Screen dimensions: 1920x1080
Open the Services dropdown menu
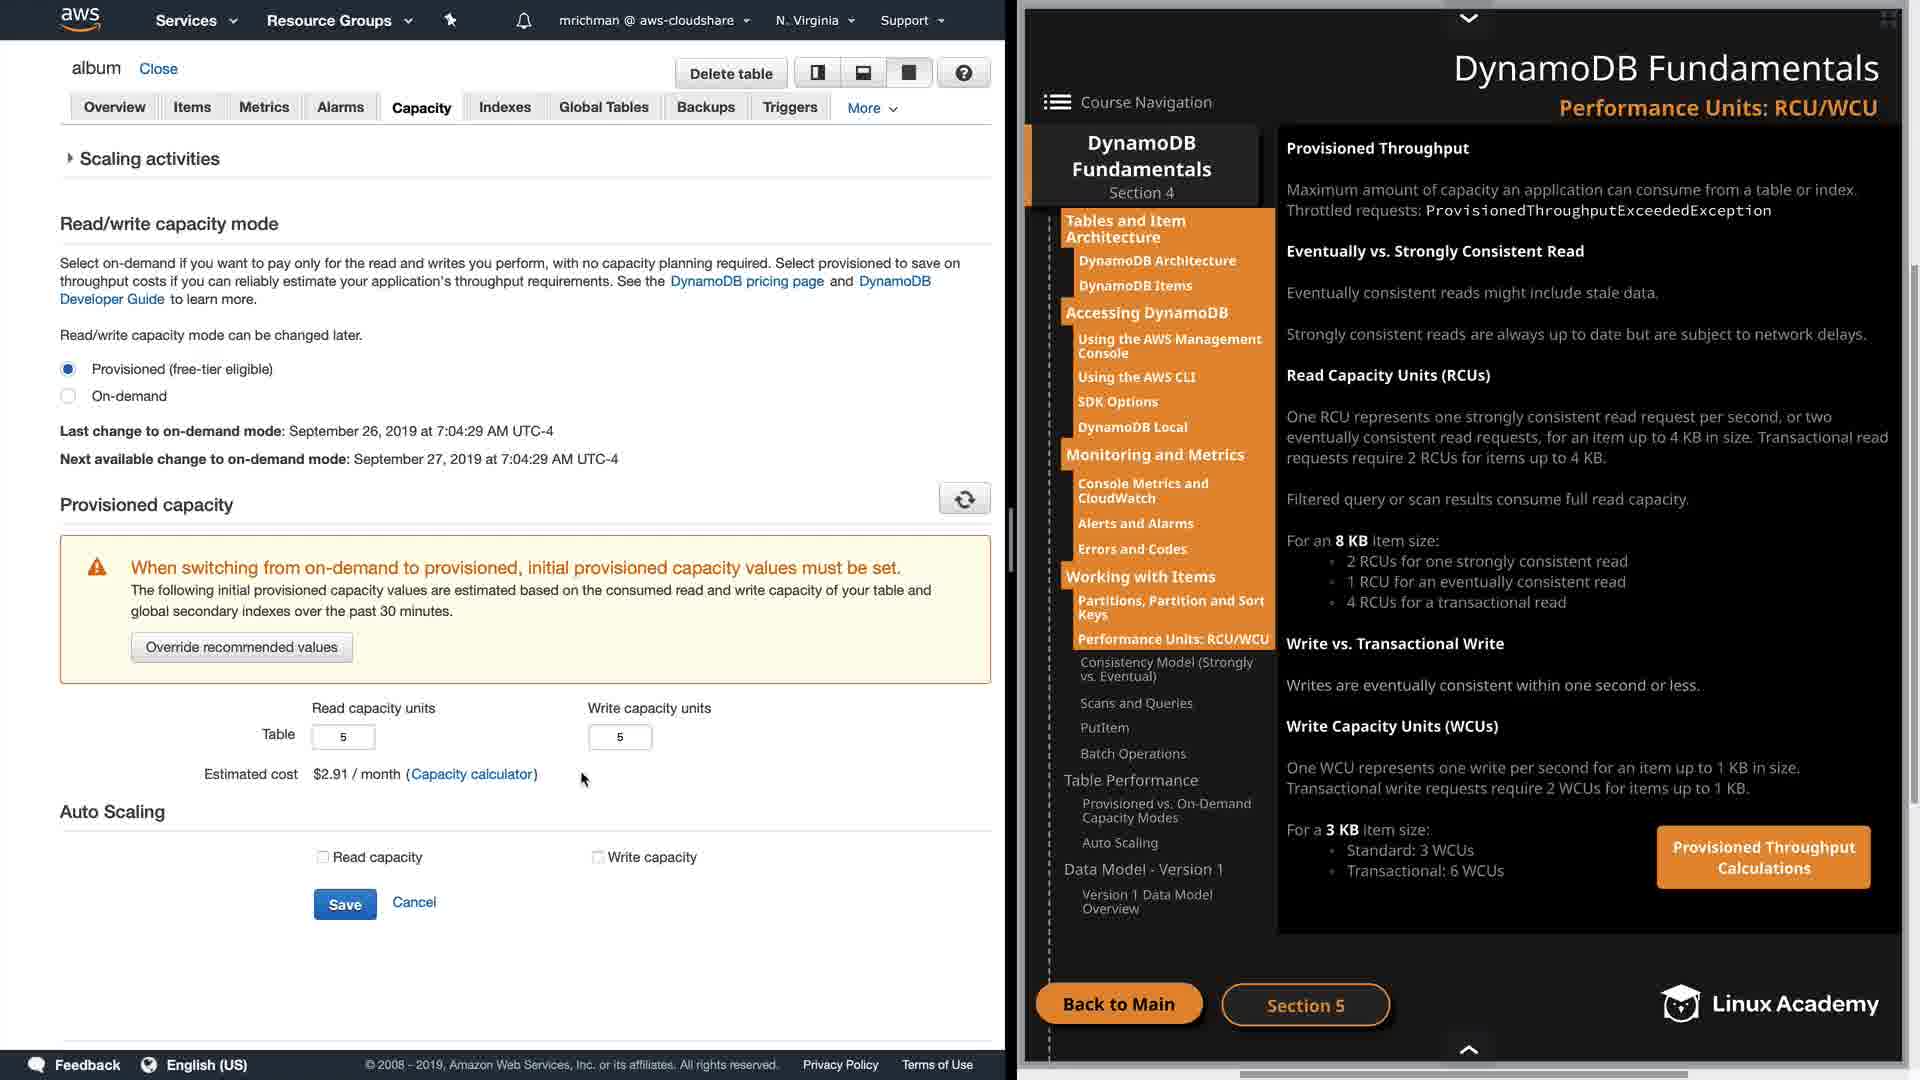(x=196, y=20)
